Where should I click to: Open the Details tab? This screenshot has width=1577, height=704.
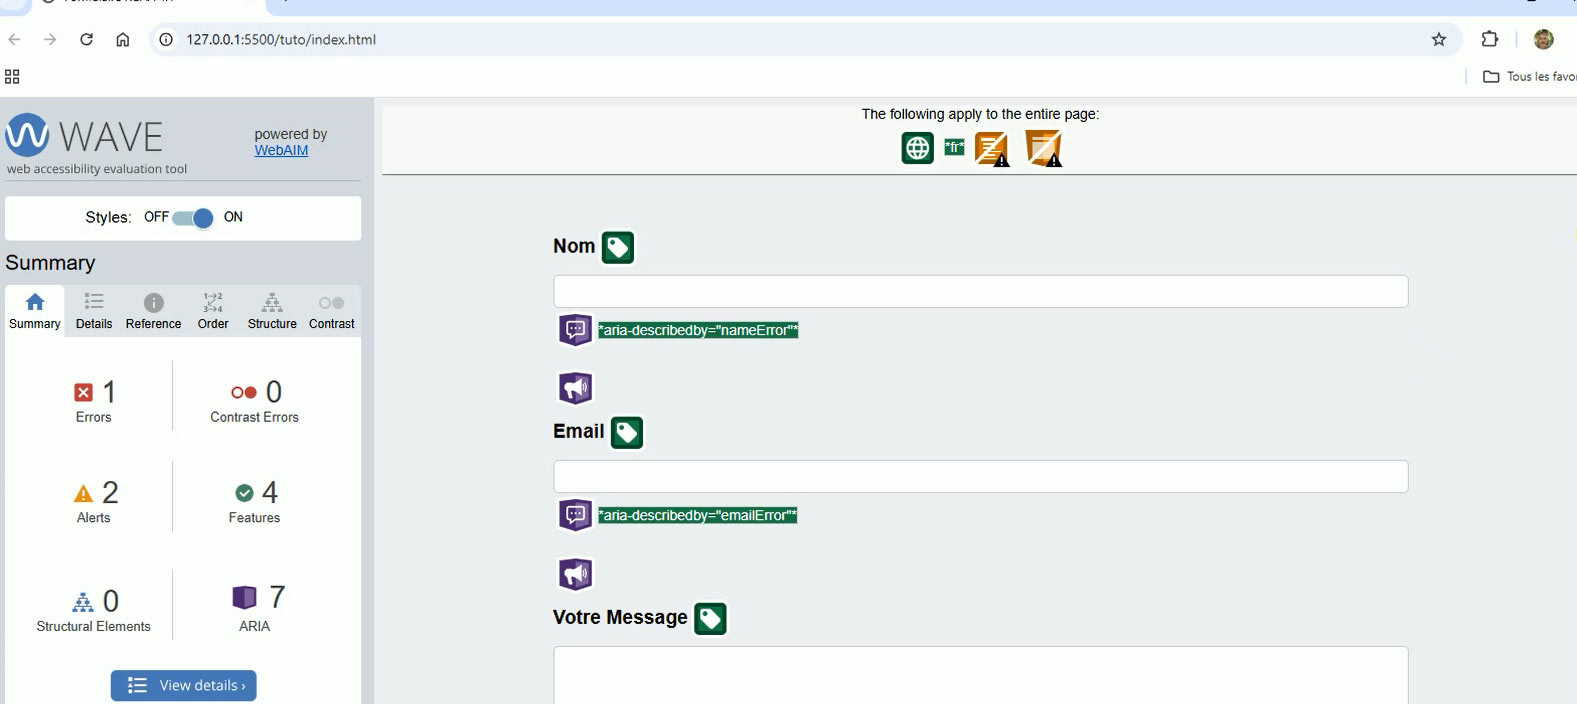94,311
